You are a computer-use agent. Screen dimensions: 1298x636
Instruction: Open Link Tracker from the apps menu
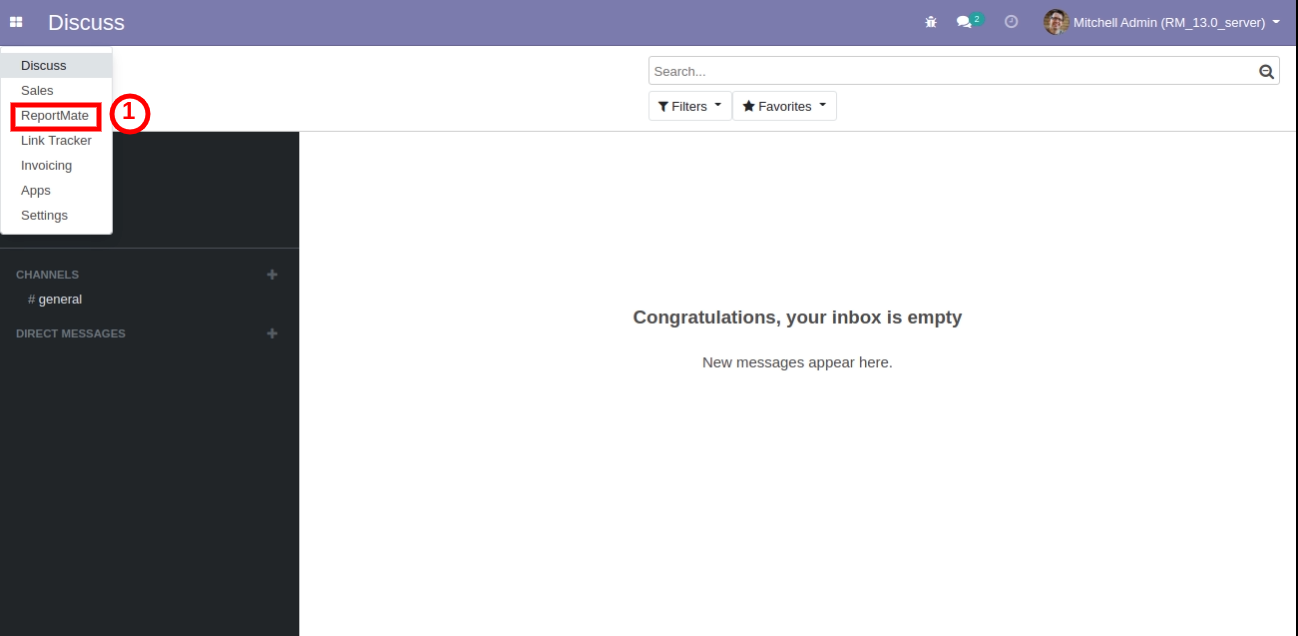coord(56,141)
